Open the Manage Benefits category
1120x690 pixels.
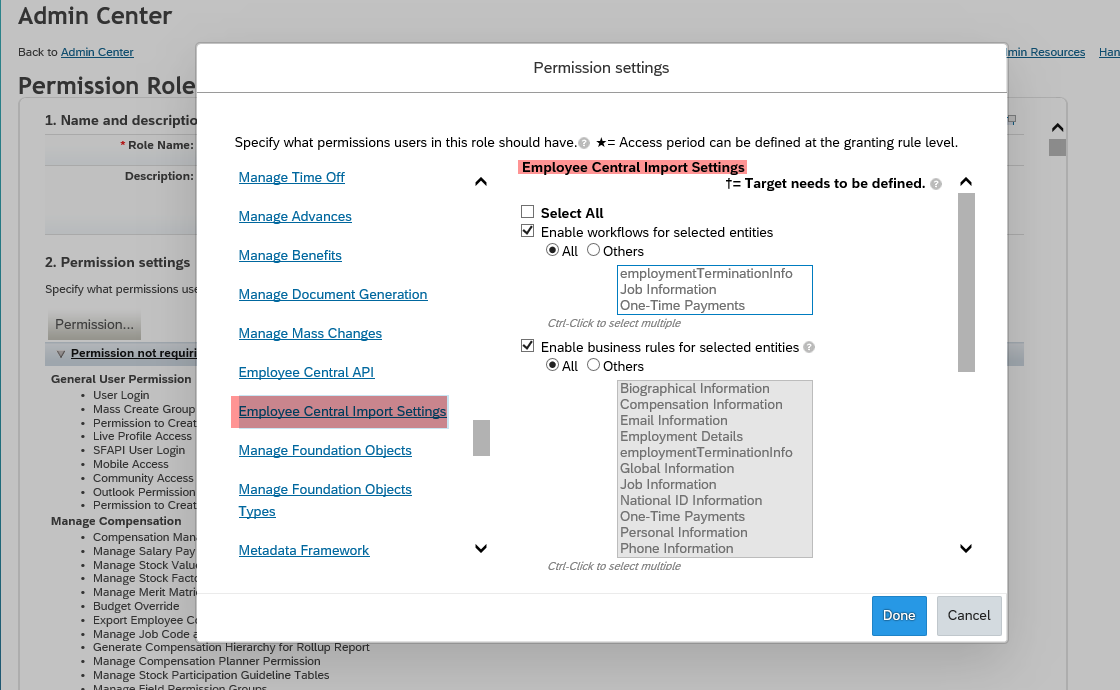[x=290, y=256]
